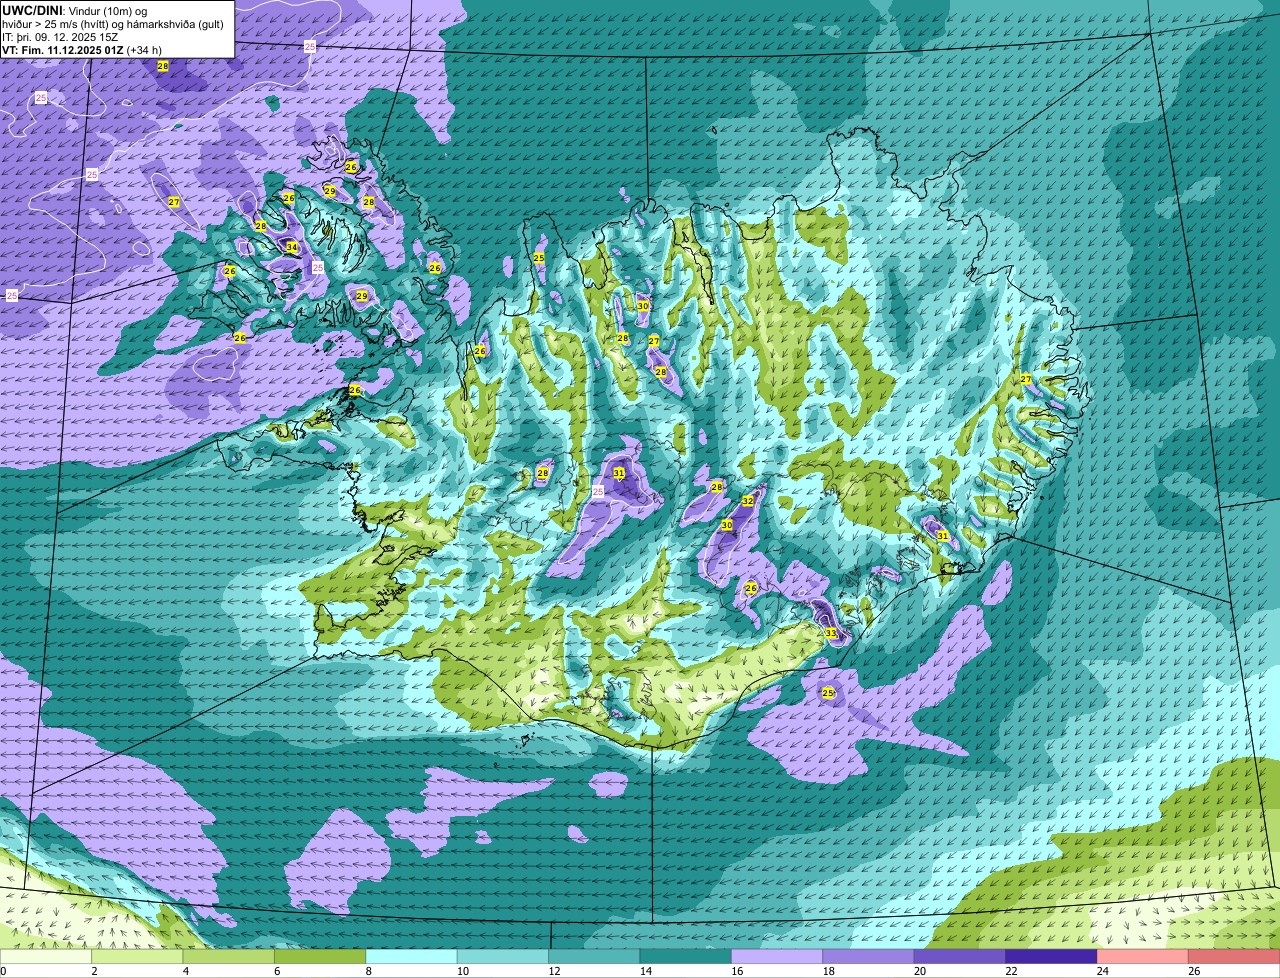
Task: Select the 6–8 m/s olive green legend swatch
Action: 320,956
